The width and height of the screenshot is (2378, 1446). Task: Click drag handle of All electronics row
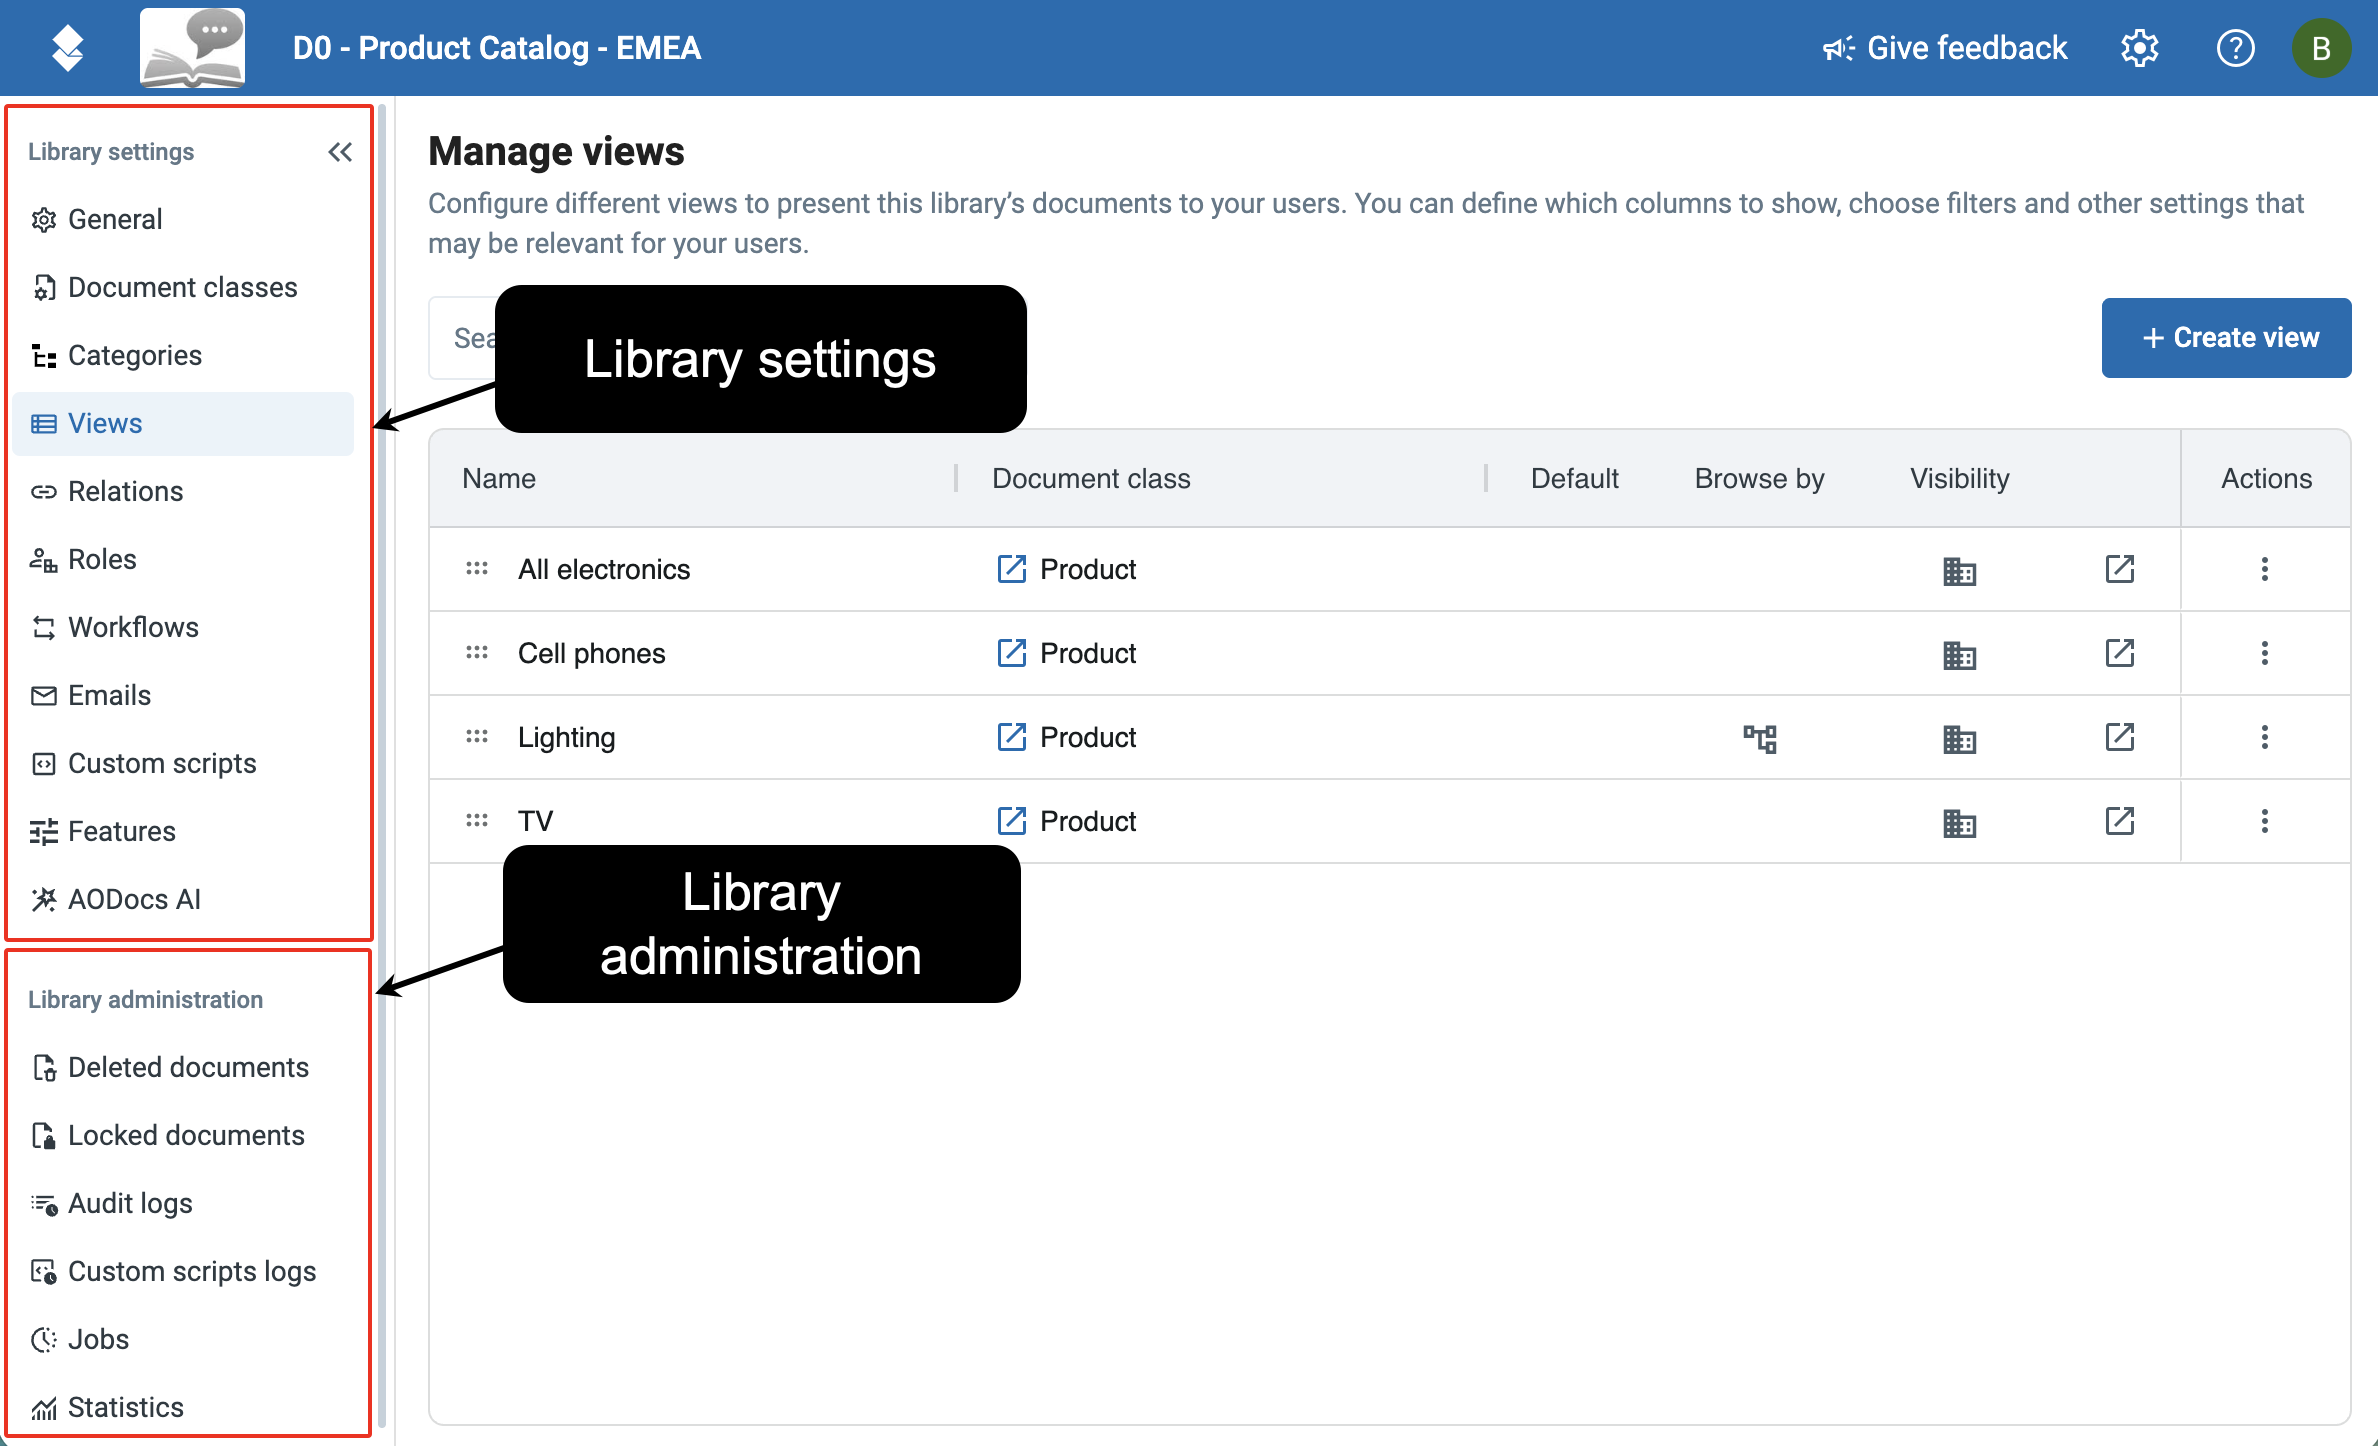[477, 569]
